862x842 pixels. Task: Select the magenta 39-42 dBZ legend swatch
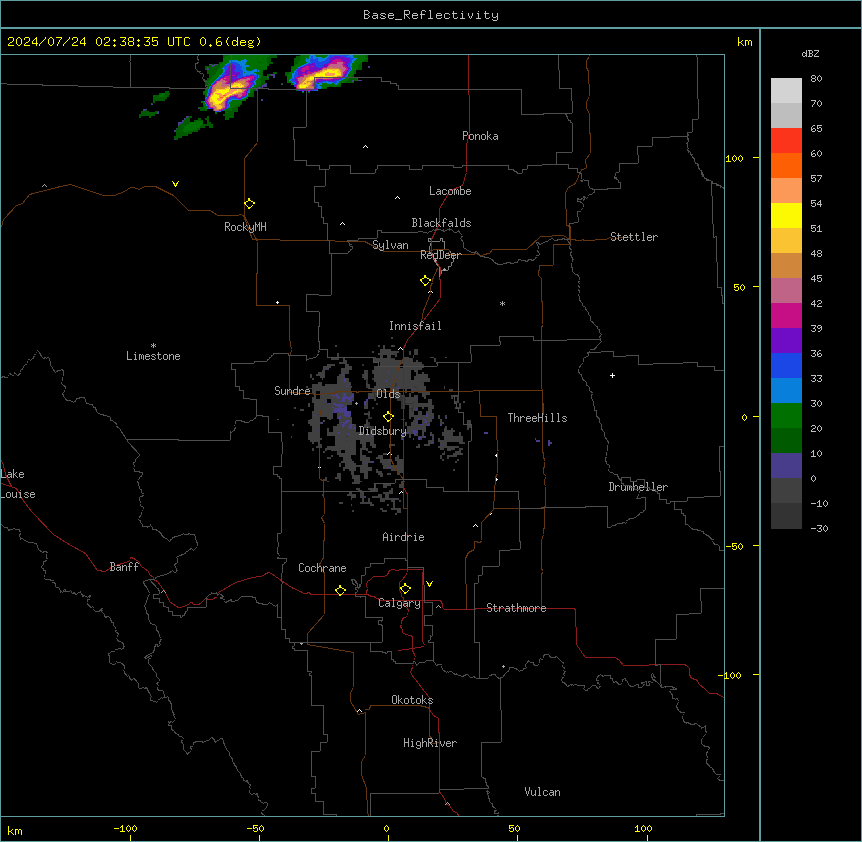pos(786,315)
